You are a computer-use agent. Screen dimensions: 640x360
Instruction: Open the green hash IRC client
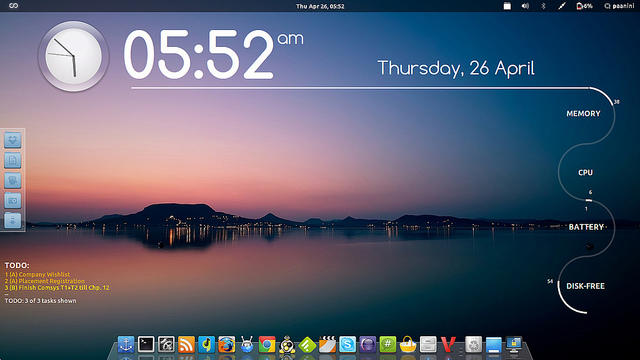[388, 344]
